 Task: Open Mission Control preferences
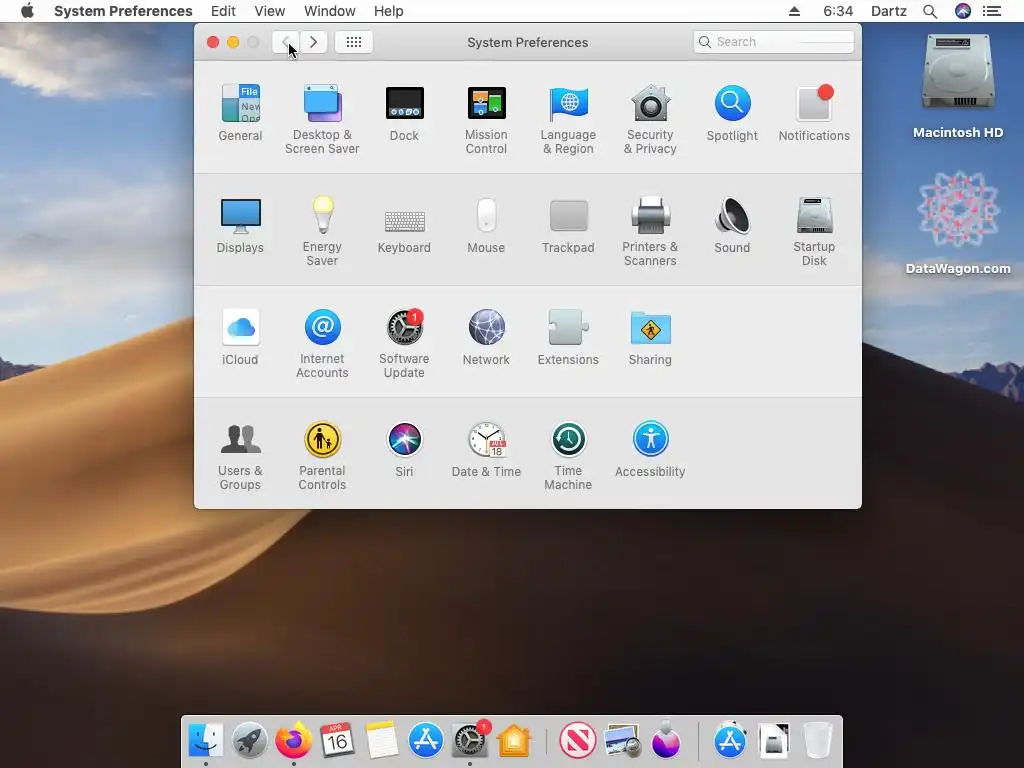tap(486, 119)
